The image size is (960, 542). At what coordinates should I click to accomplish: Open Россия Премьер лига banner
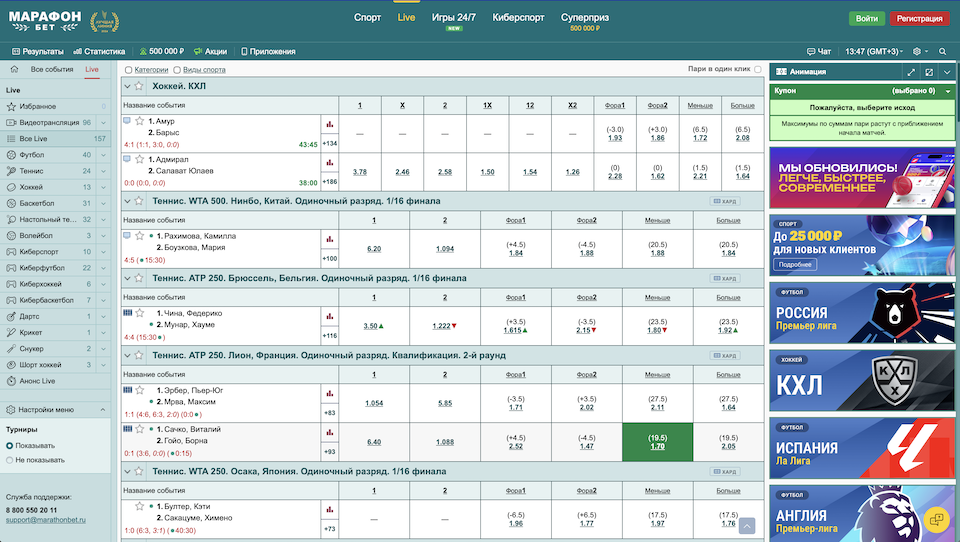862,313
